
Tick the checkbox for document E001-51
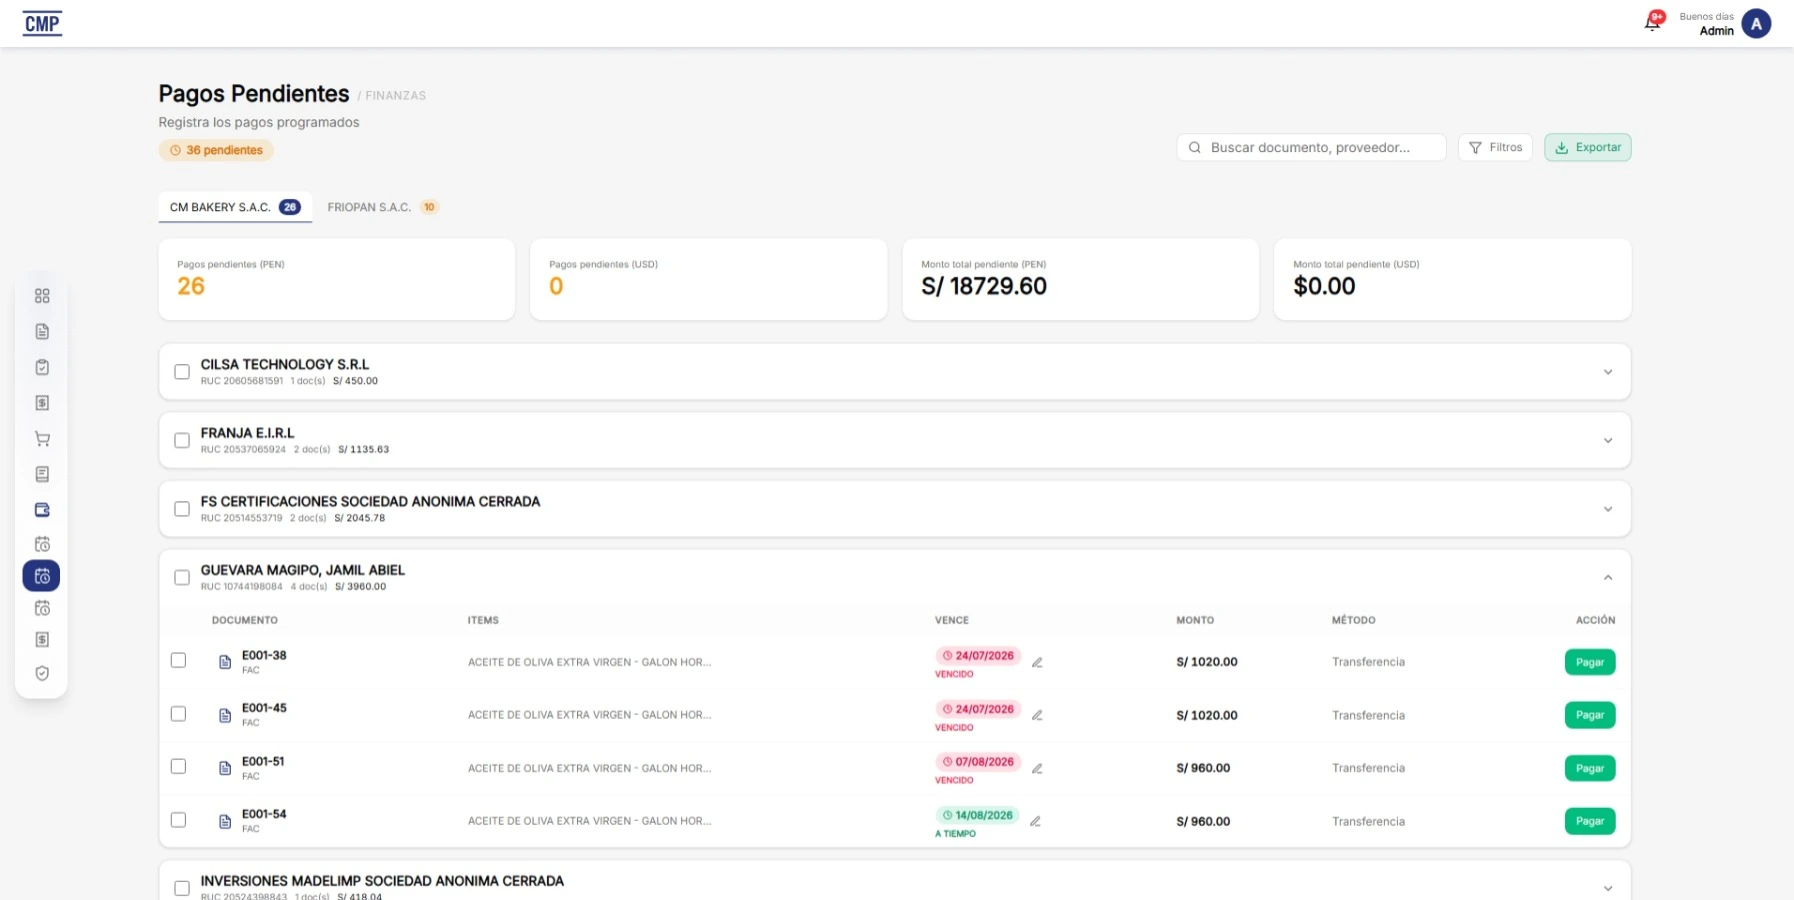[178, 766]
